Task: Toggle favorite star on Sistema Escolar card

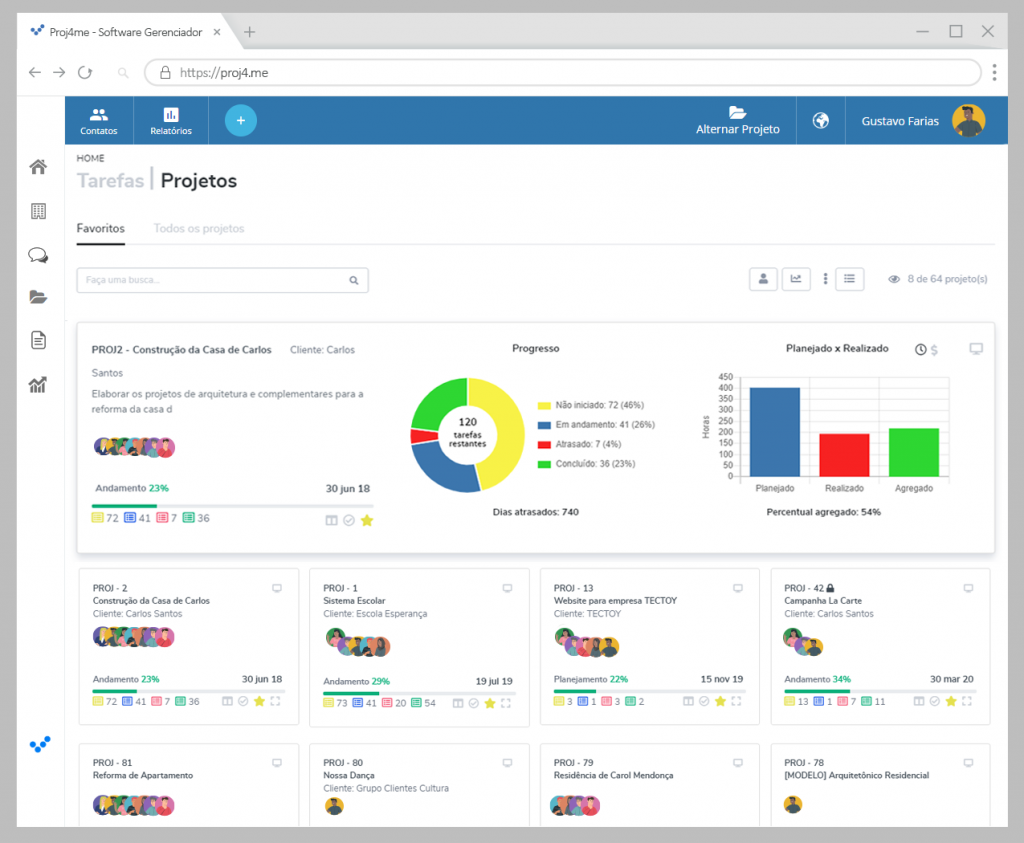Action: pos(490,703)
